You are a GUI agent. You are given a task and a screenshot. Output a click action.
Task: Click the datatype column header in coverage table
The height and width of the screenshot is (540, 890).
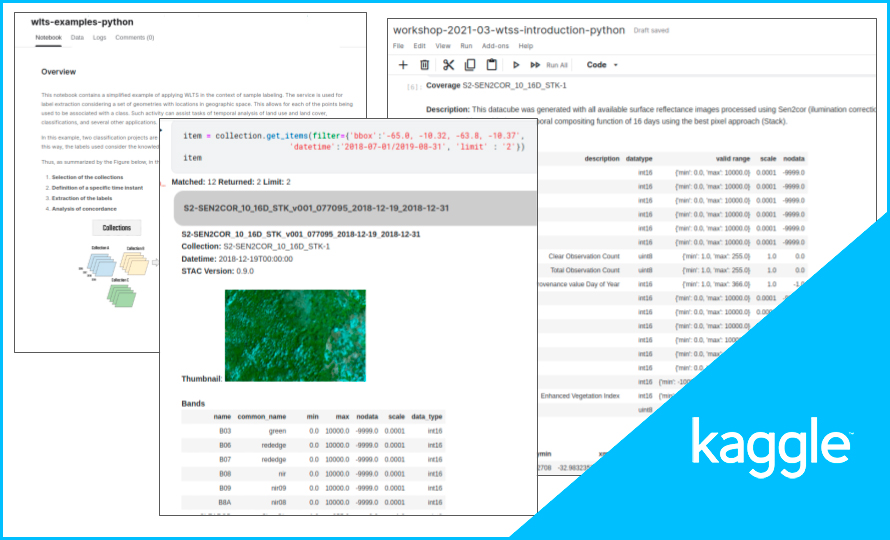[639, 159]
